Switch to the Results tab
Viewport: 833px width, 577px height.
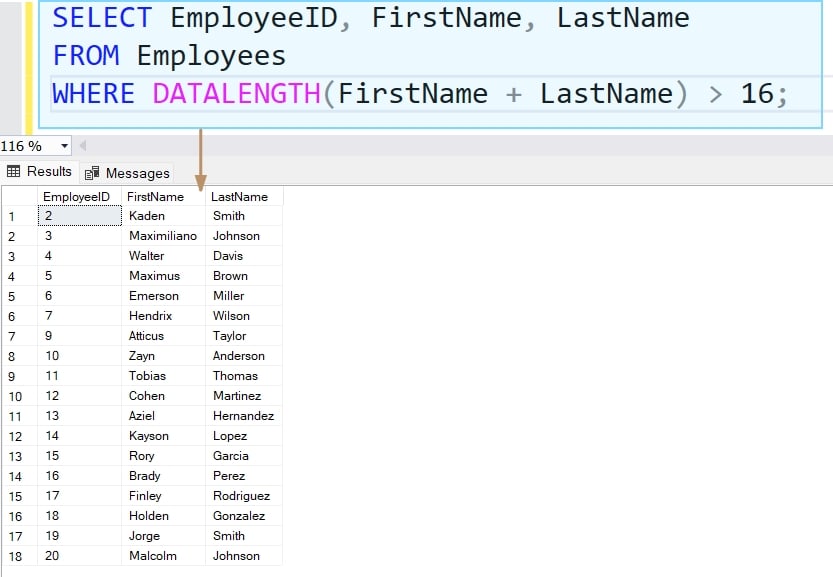39,172
